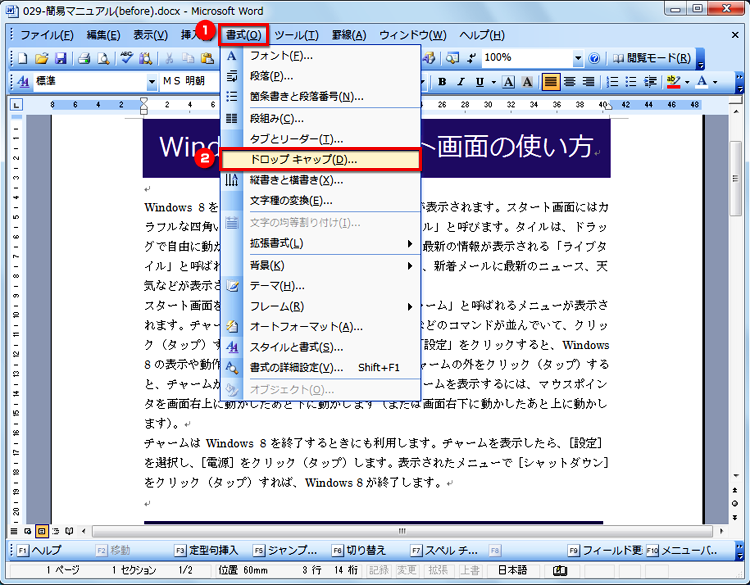This screenshot has width=750, height=585.
Task: Apply numbered list formatting
Action: (612, 82)
